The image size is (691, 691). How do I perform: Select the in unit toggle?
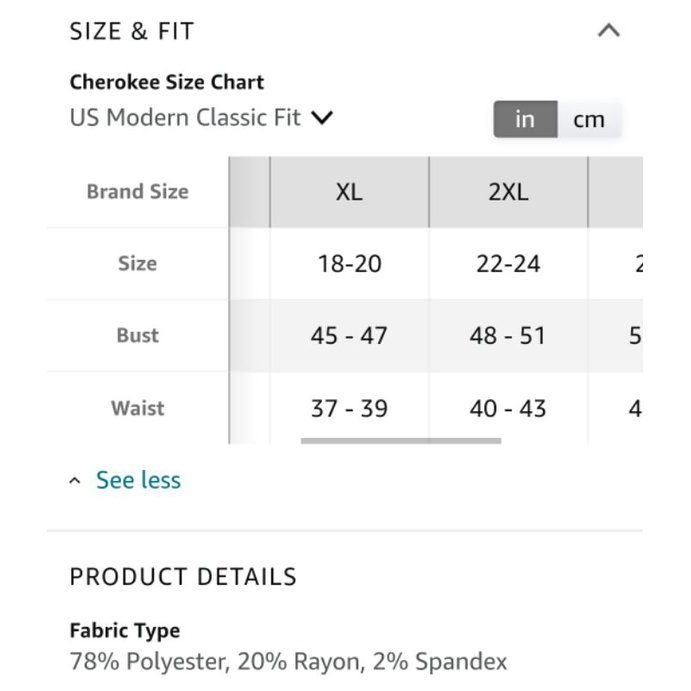[x=525, y=119]
